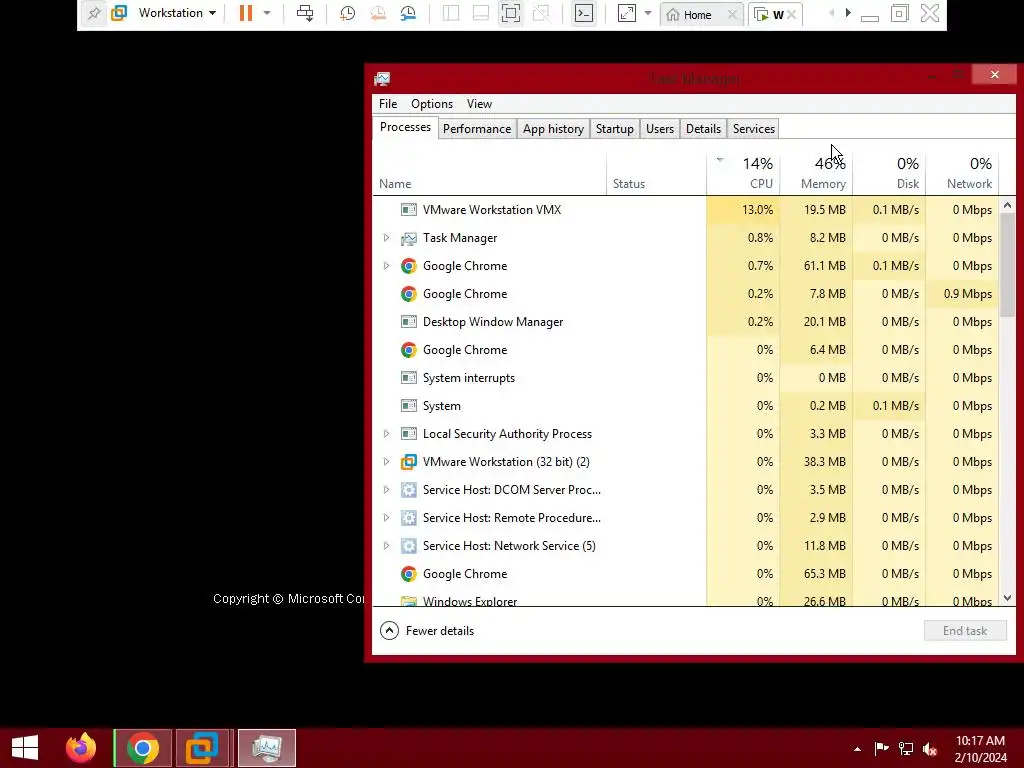
Task: Sort processes by the Name column header
Action: (x=490, y=172)
